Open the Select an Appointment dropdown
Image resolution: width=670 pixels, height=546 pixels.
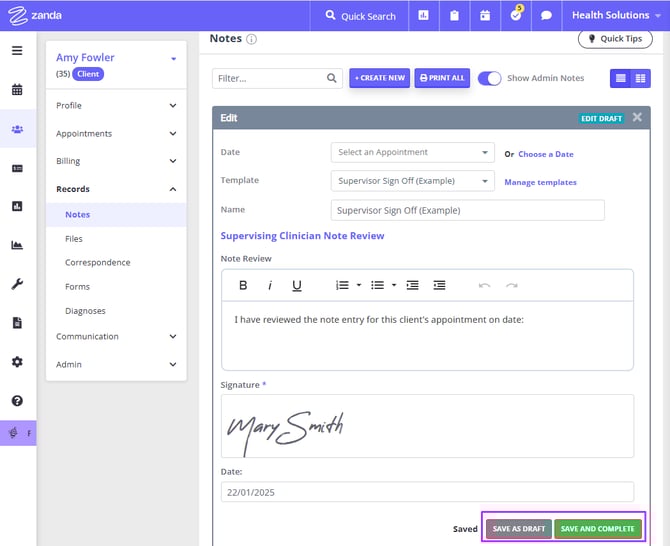tap(412, 153)
